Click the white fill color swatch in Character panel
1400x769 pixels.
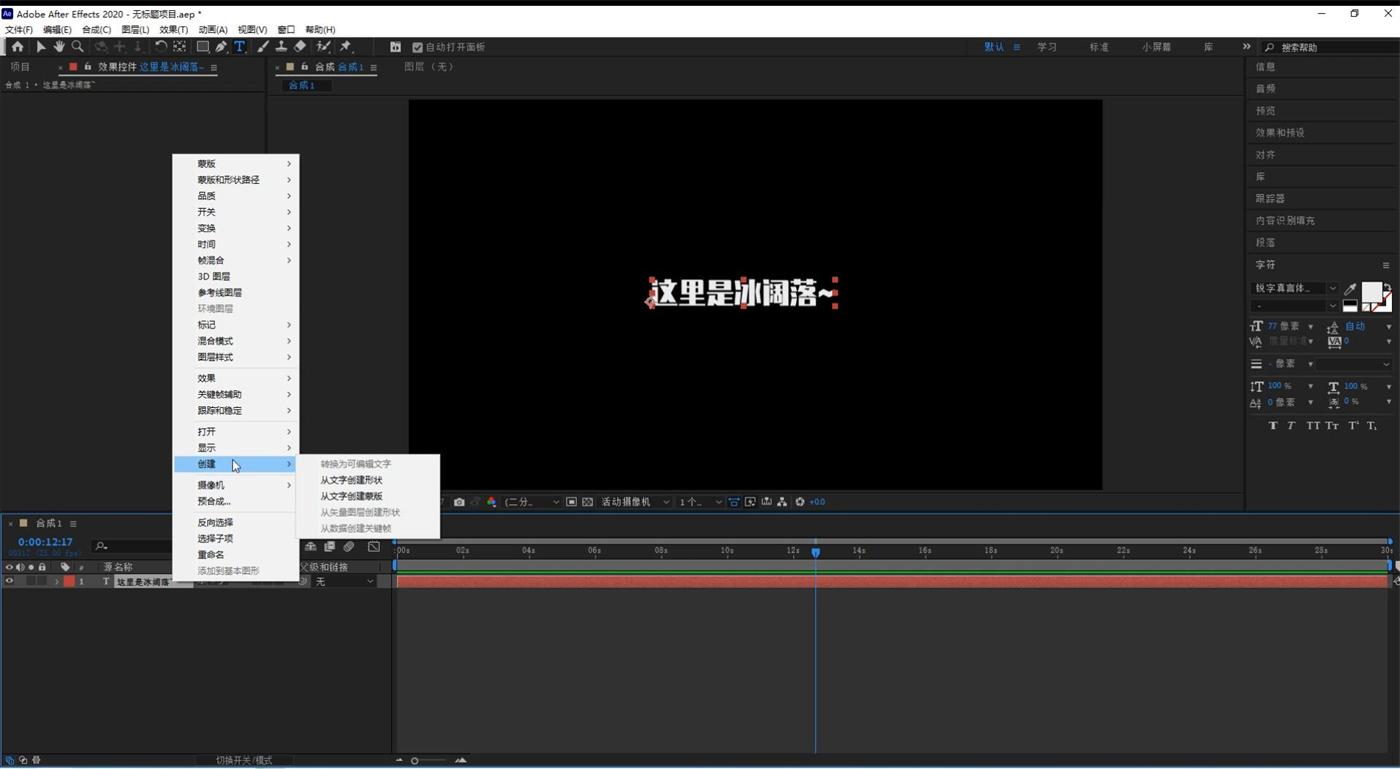click(x=1373, y=291)
